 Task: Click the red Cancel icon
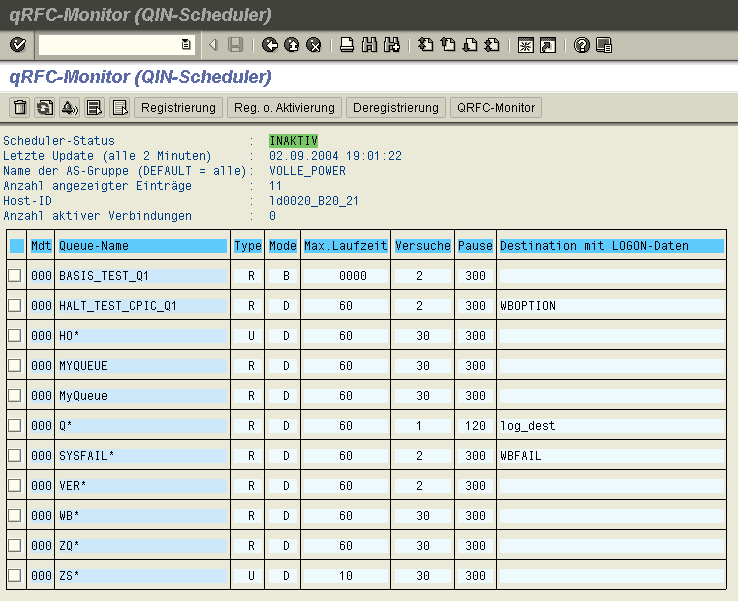coord(313,45)
